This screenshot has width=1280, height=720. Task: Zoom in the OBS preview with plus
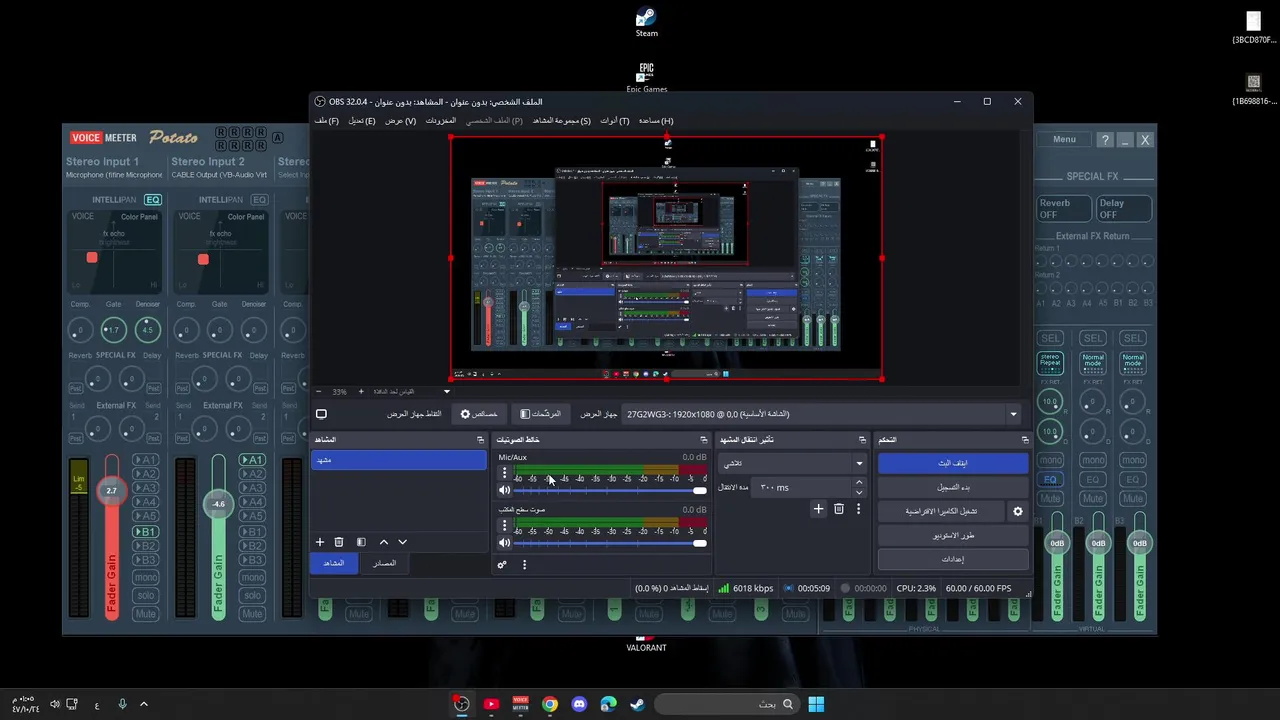tap(361, 392)
